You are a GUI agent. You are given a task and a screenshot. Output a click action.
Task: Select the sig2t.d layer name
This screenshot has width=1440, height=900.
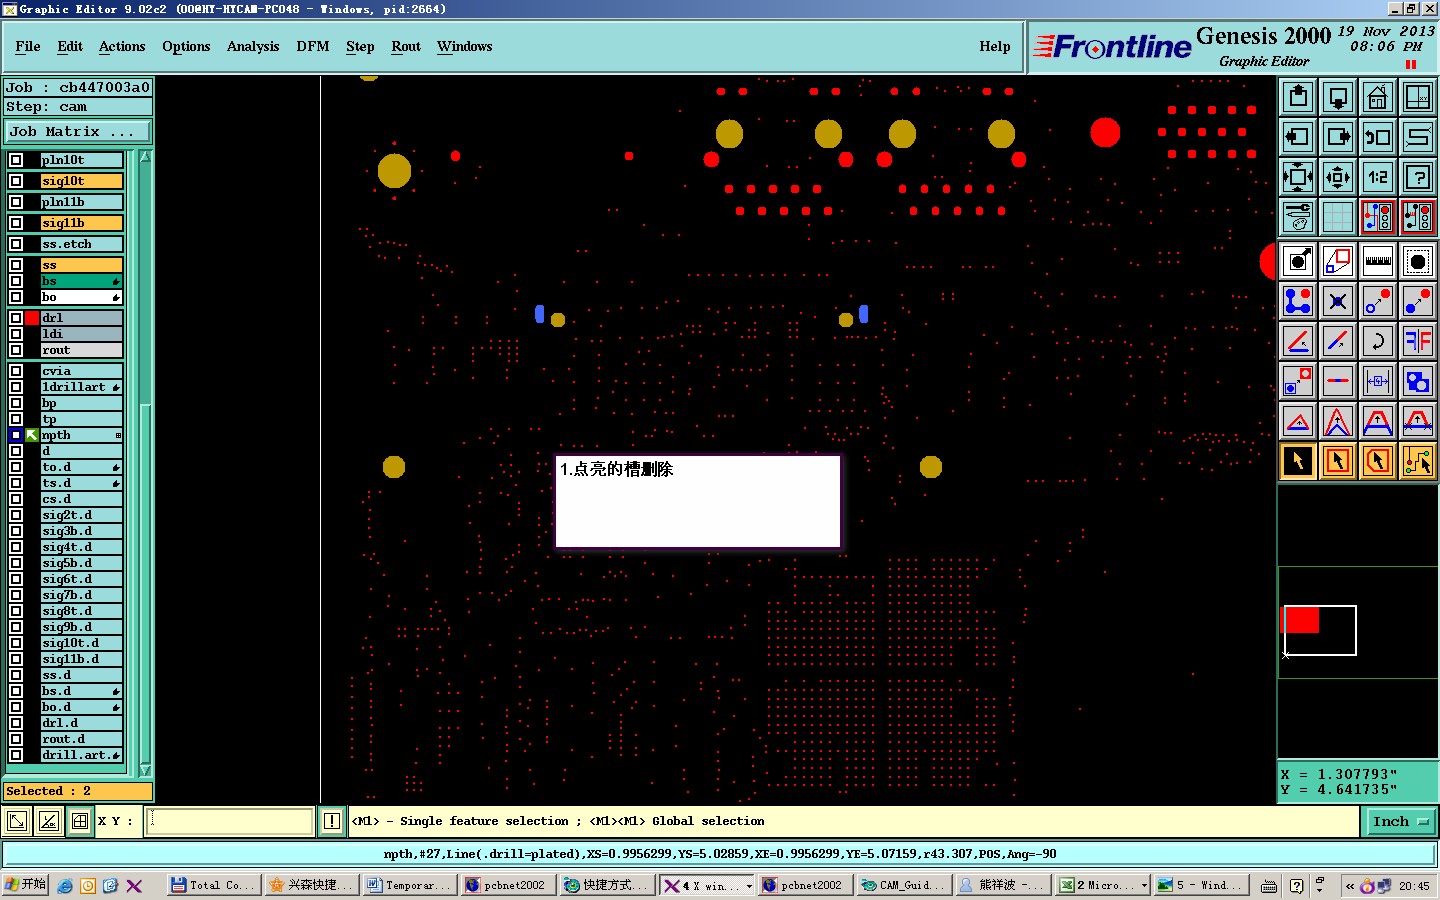(x=81, y=515)
